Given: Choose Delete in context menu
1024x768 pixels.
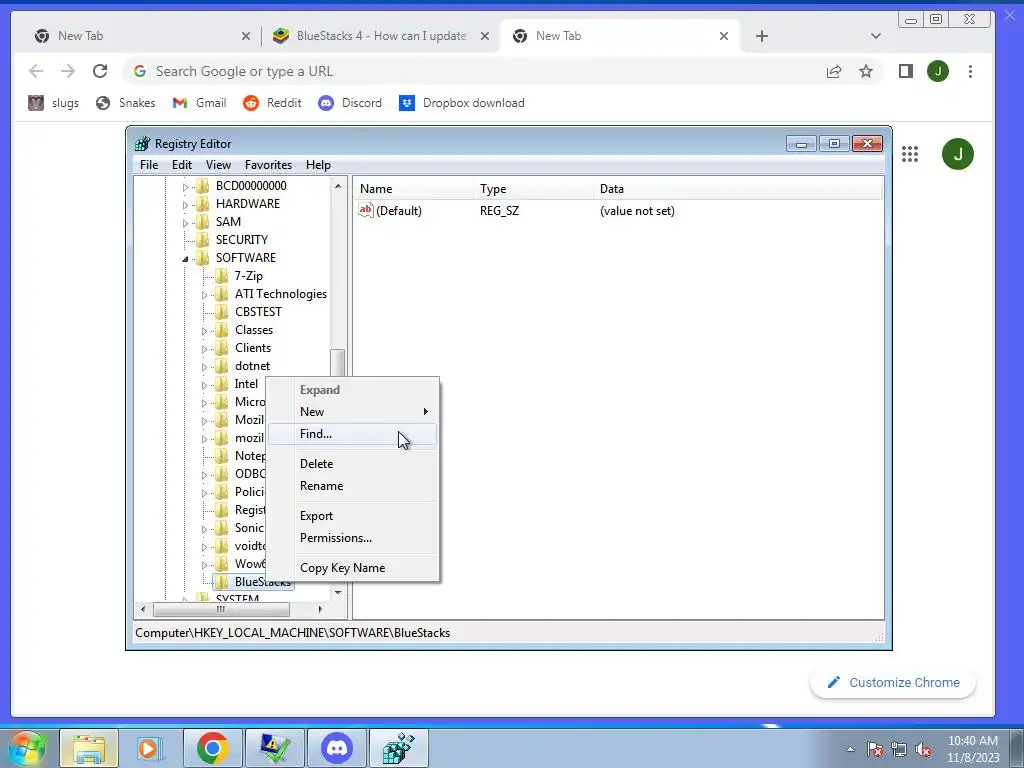Looking at the screenshot, I should [353, 464].
